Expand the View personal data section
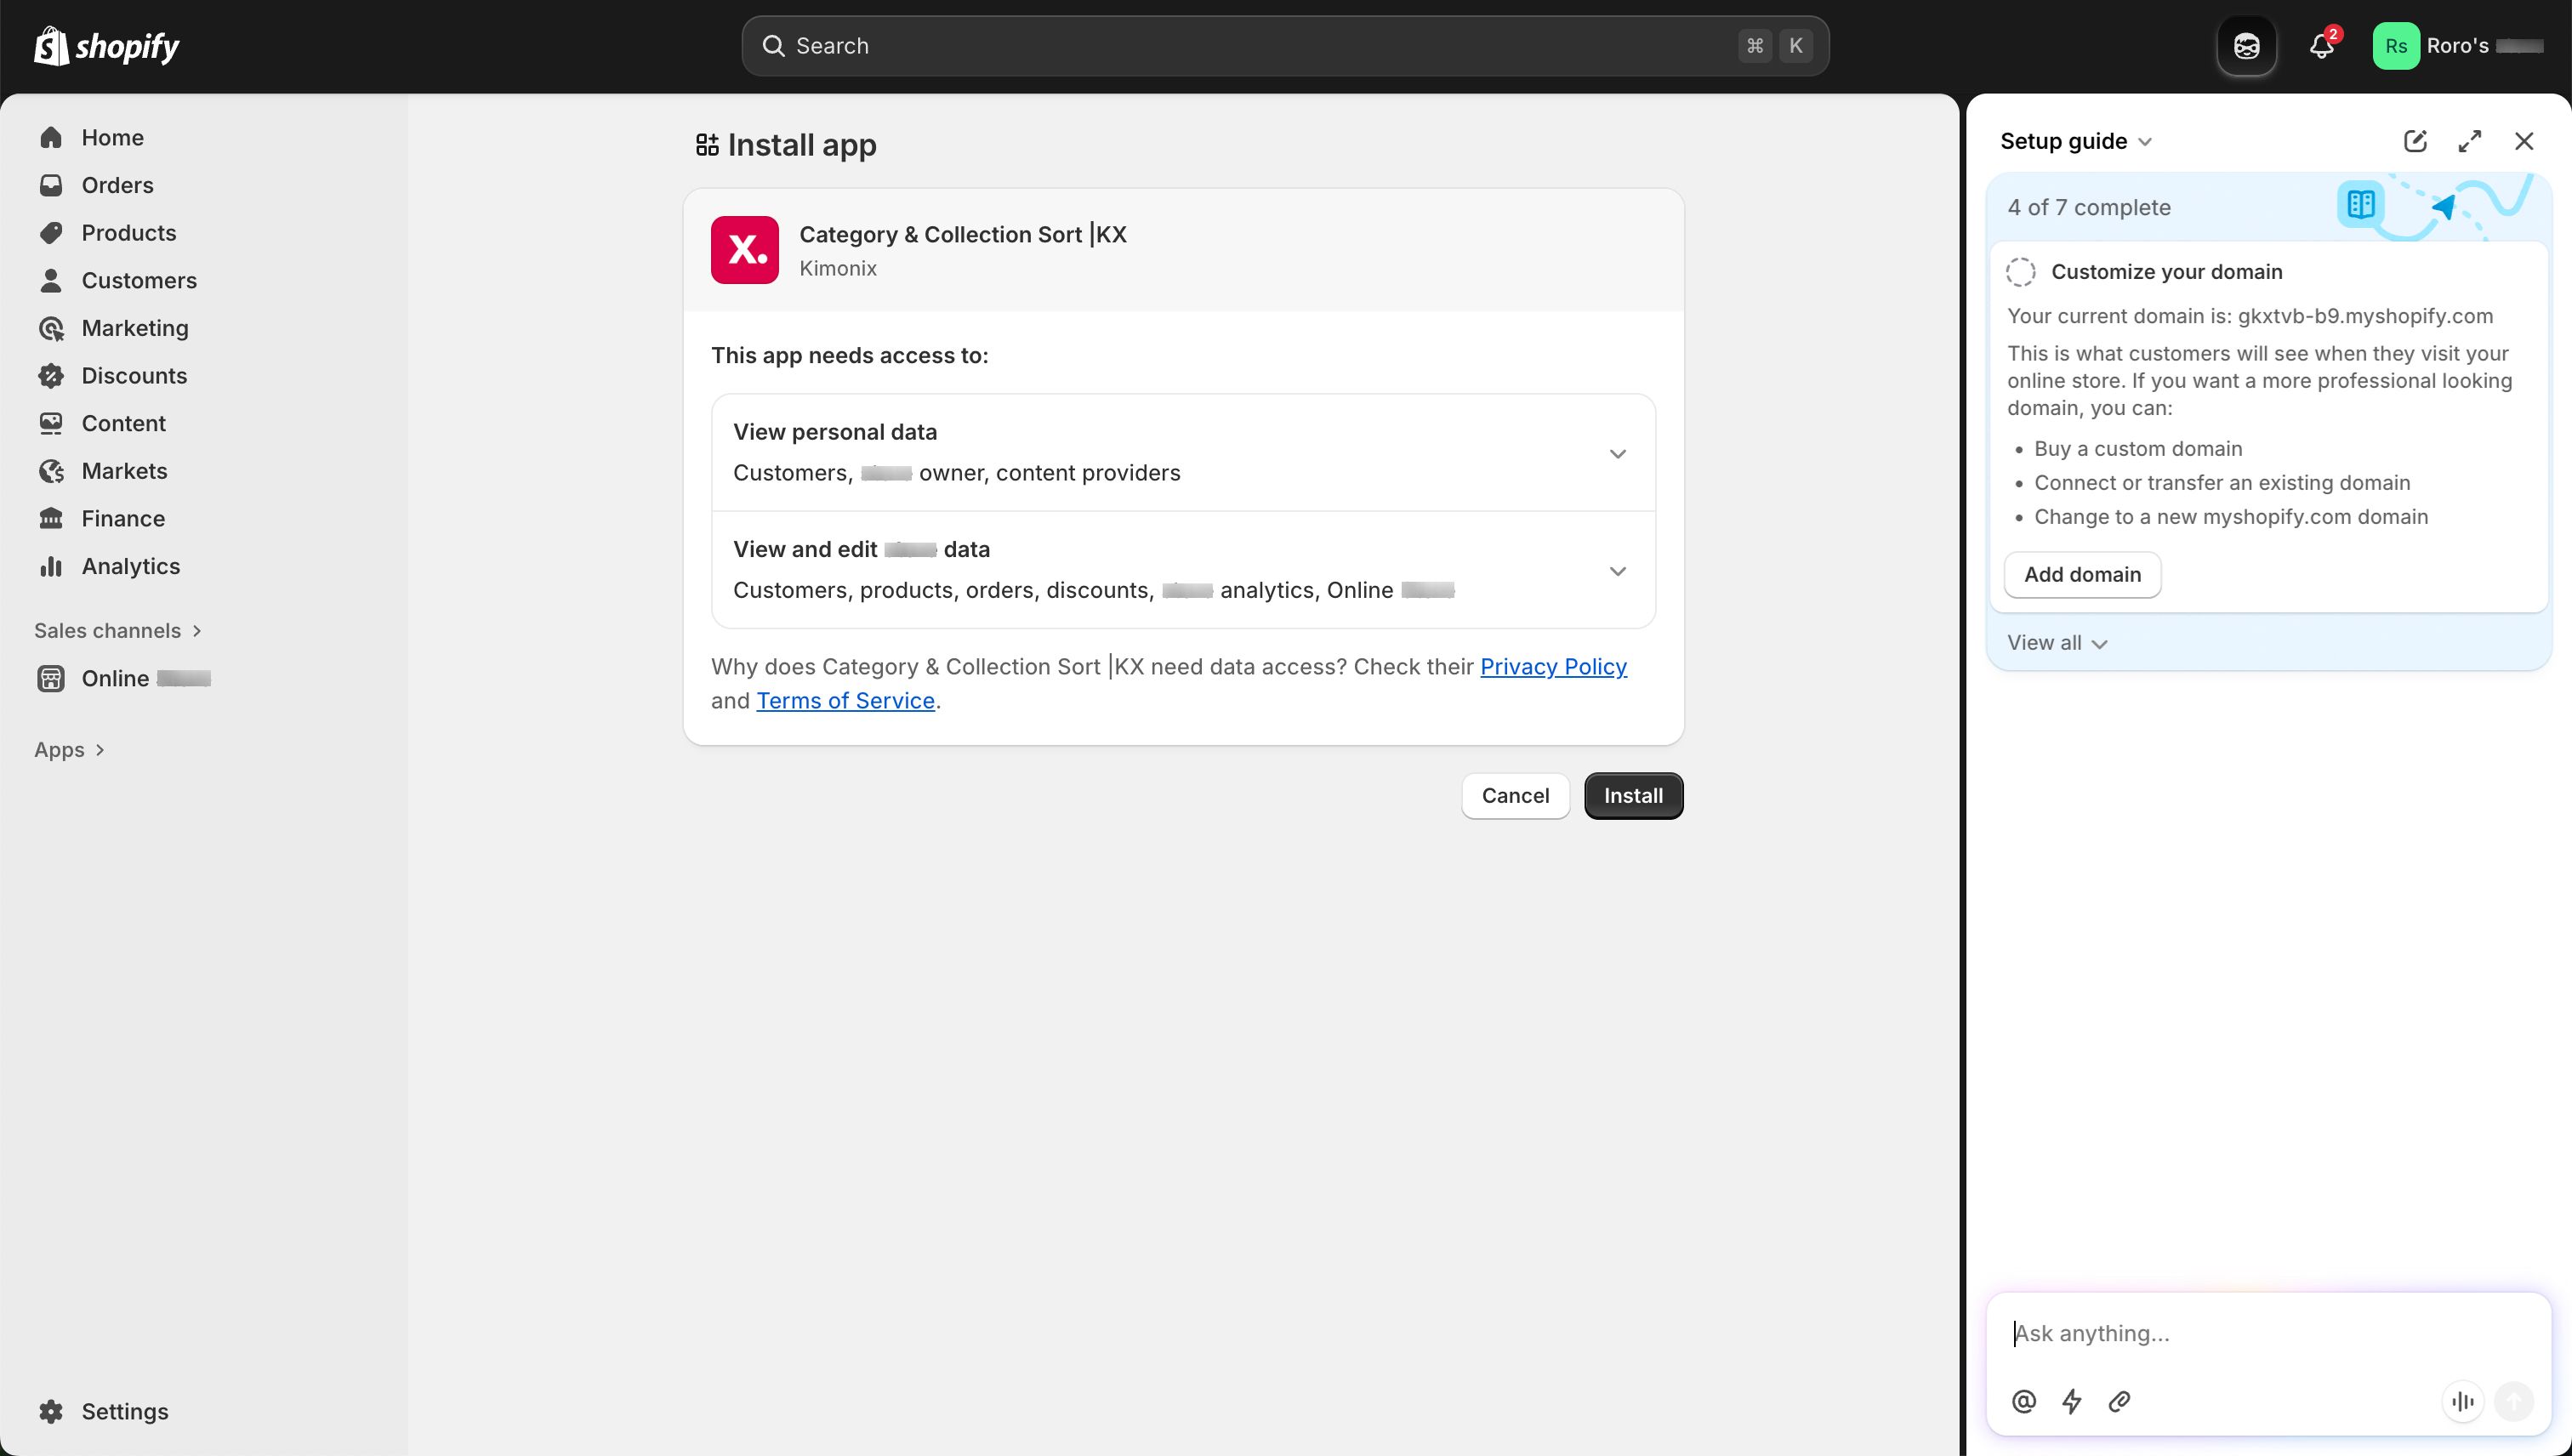2572x1456 pixels. 1617,453
